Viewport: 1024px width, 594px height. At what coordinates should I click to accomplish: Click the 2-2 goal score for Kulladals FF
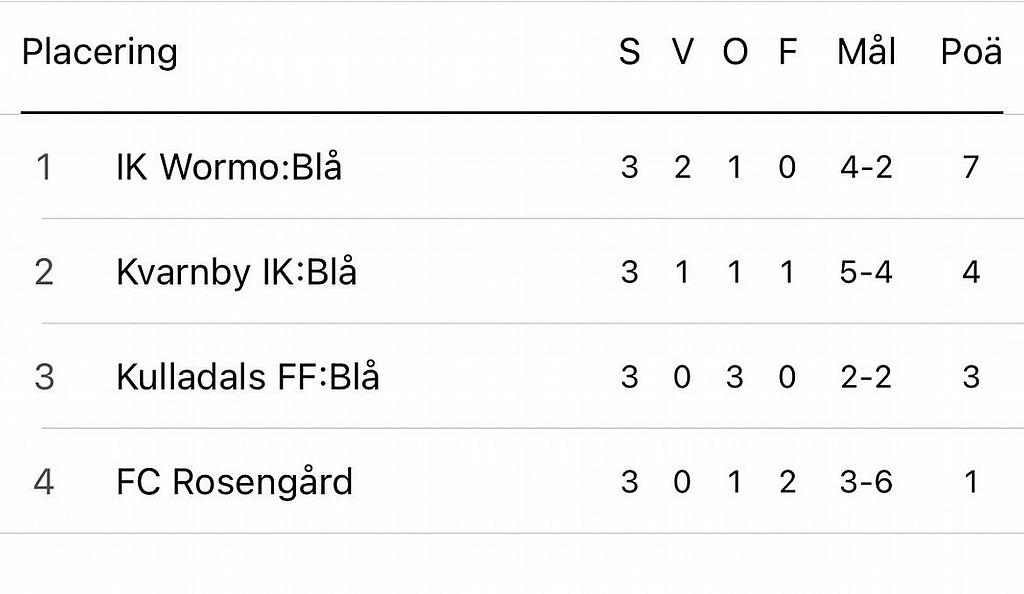coord(866,377)
